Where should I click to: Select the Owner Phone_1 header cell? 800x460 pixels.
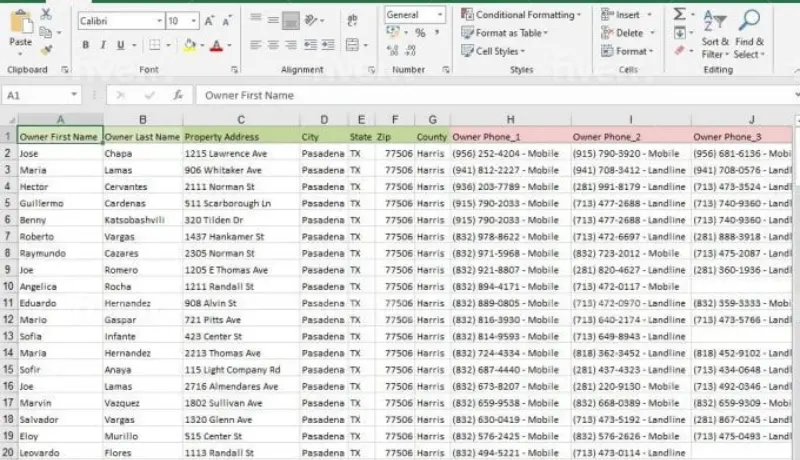(x=510, y=137)
